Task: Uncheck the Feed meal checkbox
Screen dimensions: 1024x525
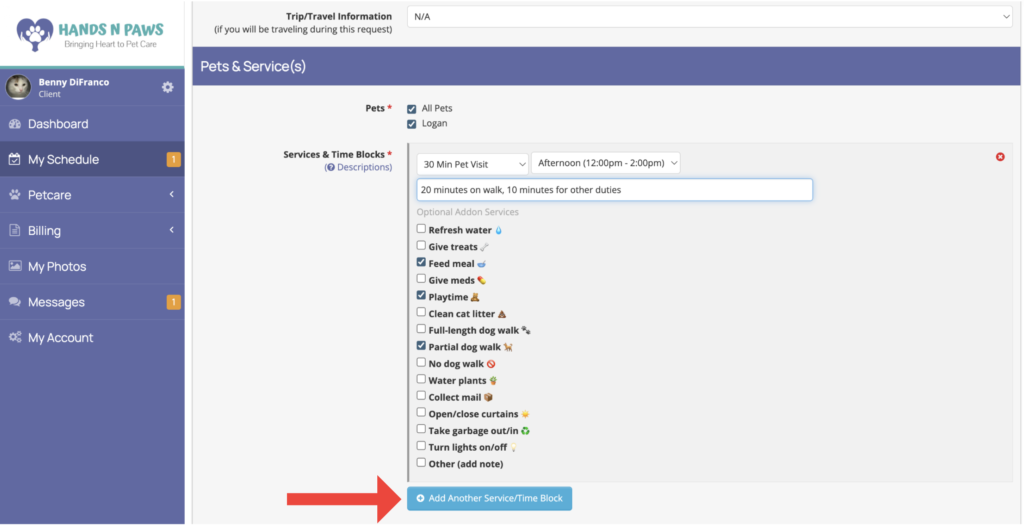Action: click(421, 262)
